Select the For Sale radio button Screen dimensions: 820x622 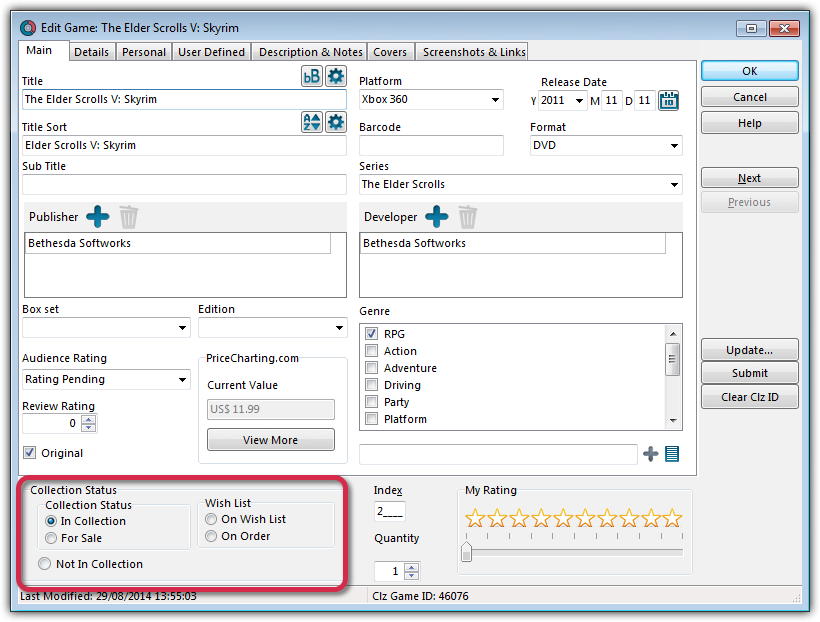click(51, 538)
